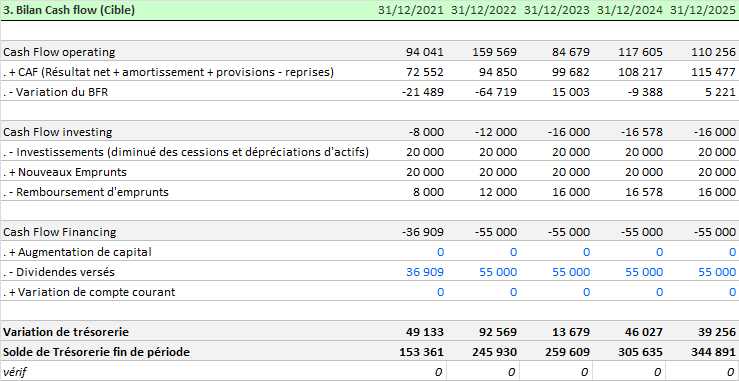Select Cash Flow investing value -12 000

tap(496, 132)
